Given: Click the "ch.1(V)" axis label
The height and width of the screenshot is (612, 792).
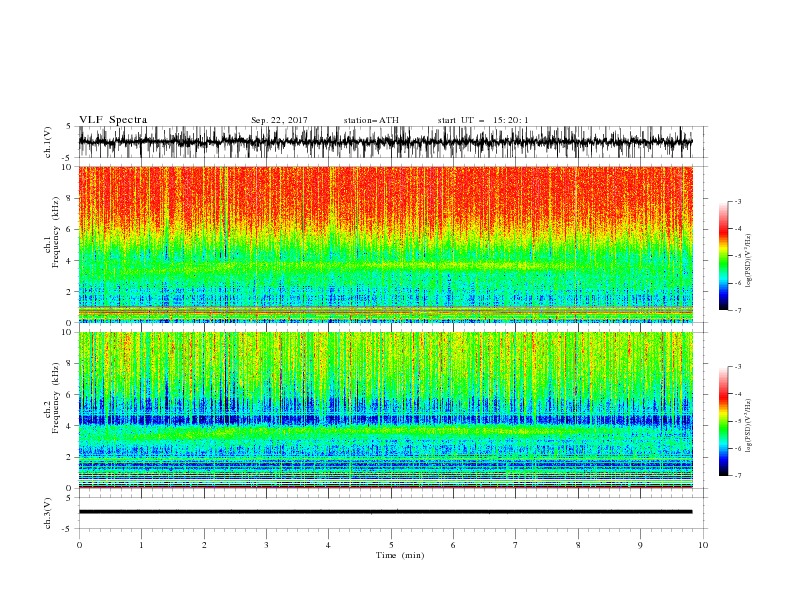Looking at the screenshot, I should (x=48, y=142).
